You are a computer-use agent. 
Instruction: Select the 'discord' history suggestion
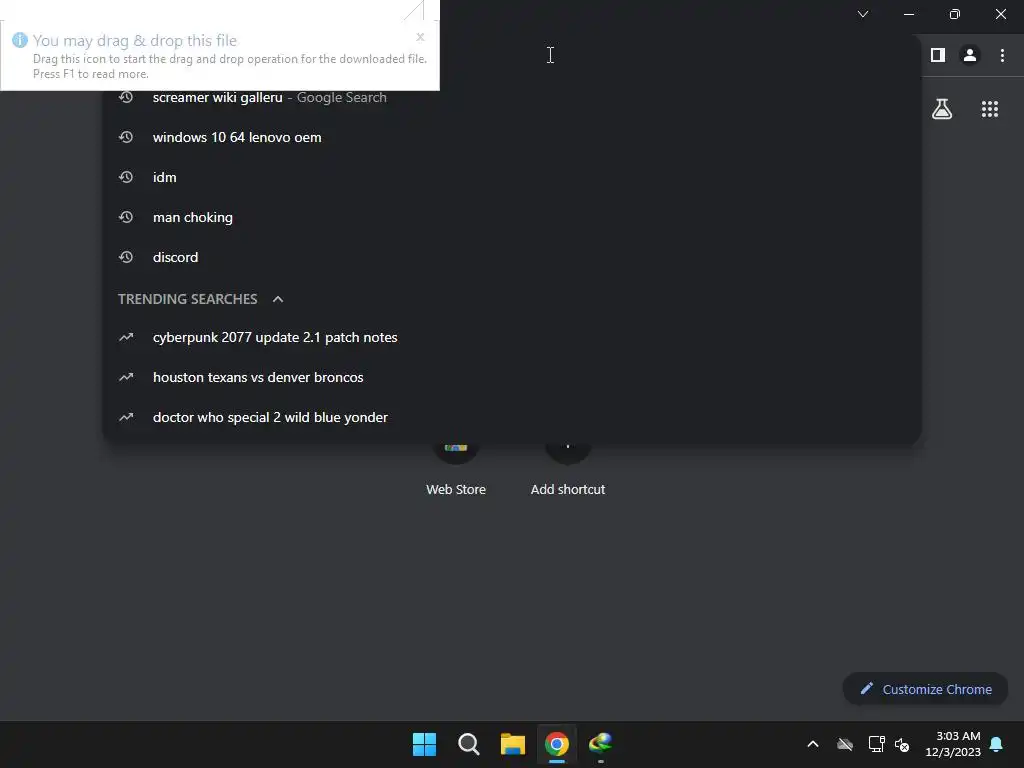click(x=512, y=257)
